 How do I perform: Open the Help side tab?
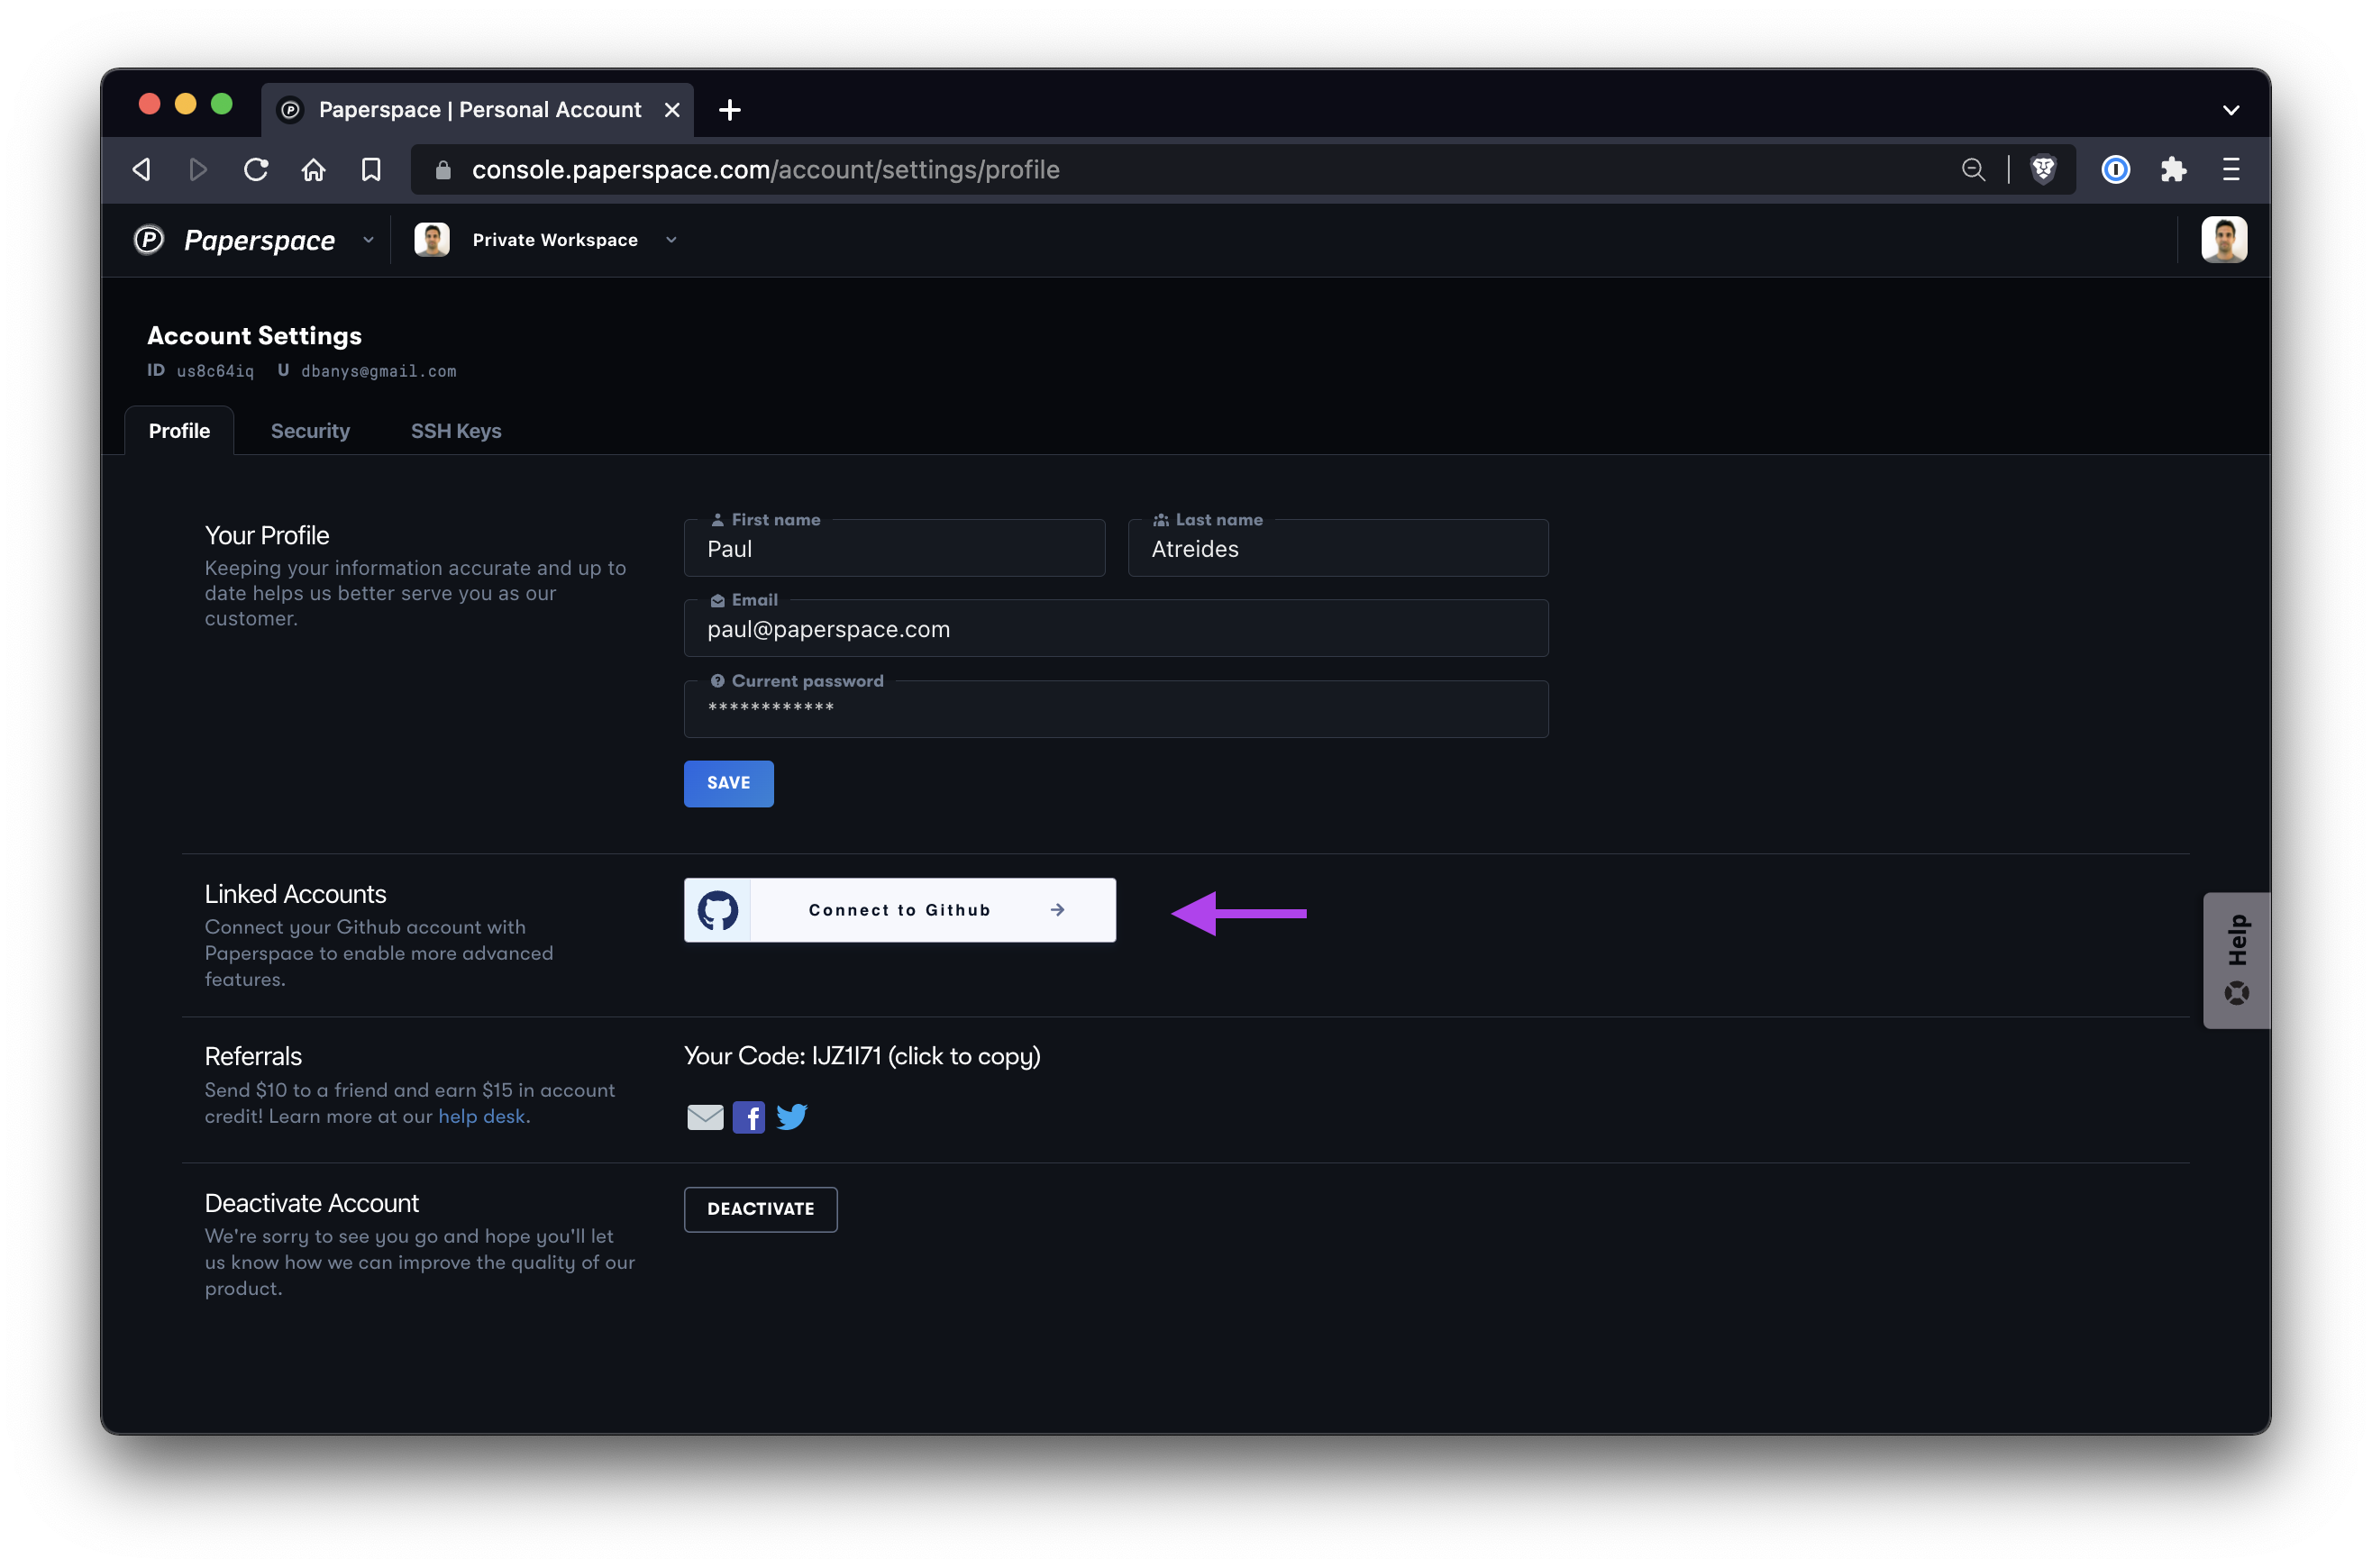pyautogui.click(x=2236, y=960)
